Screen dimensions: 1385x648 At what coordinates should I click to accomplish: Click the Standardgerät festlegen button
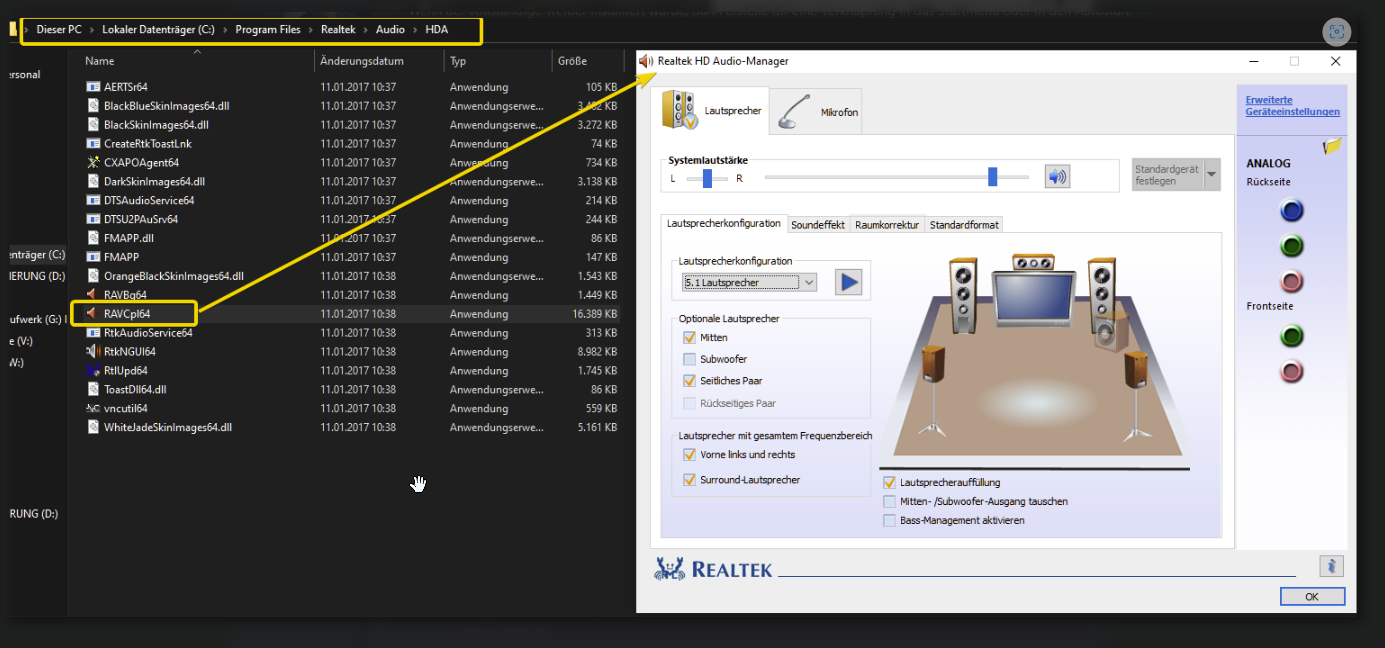coord(1168,175)
